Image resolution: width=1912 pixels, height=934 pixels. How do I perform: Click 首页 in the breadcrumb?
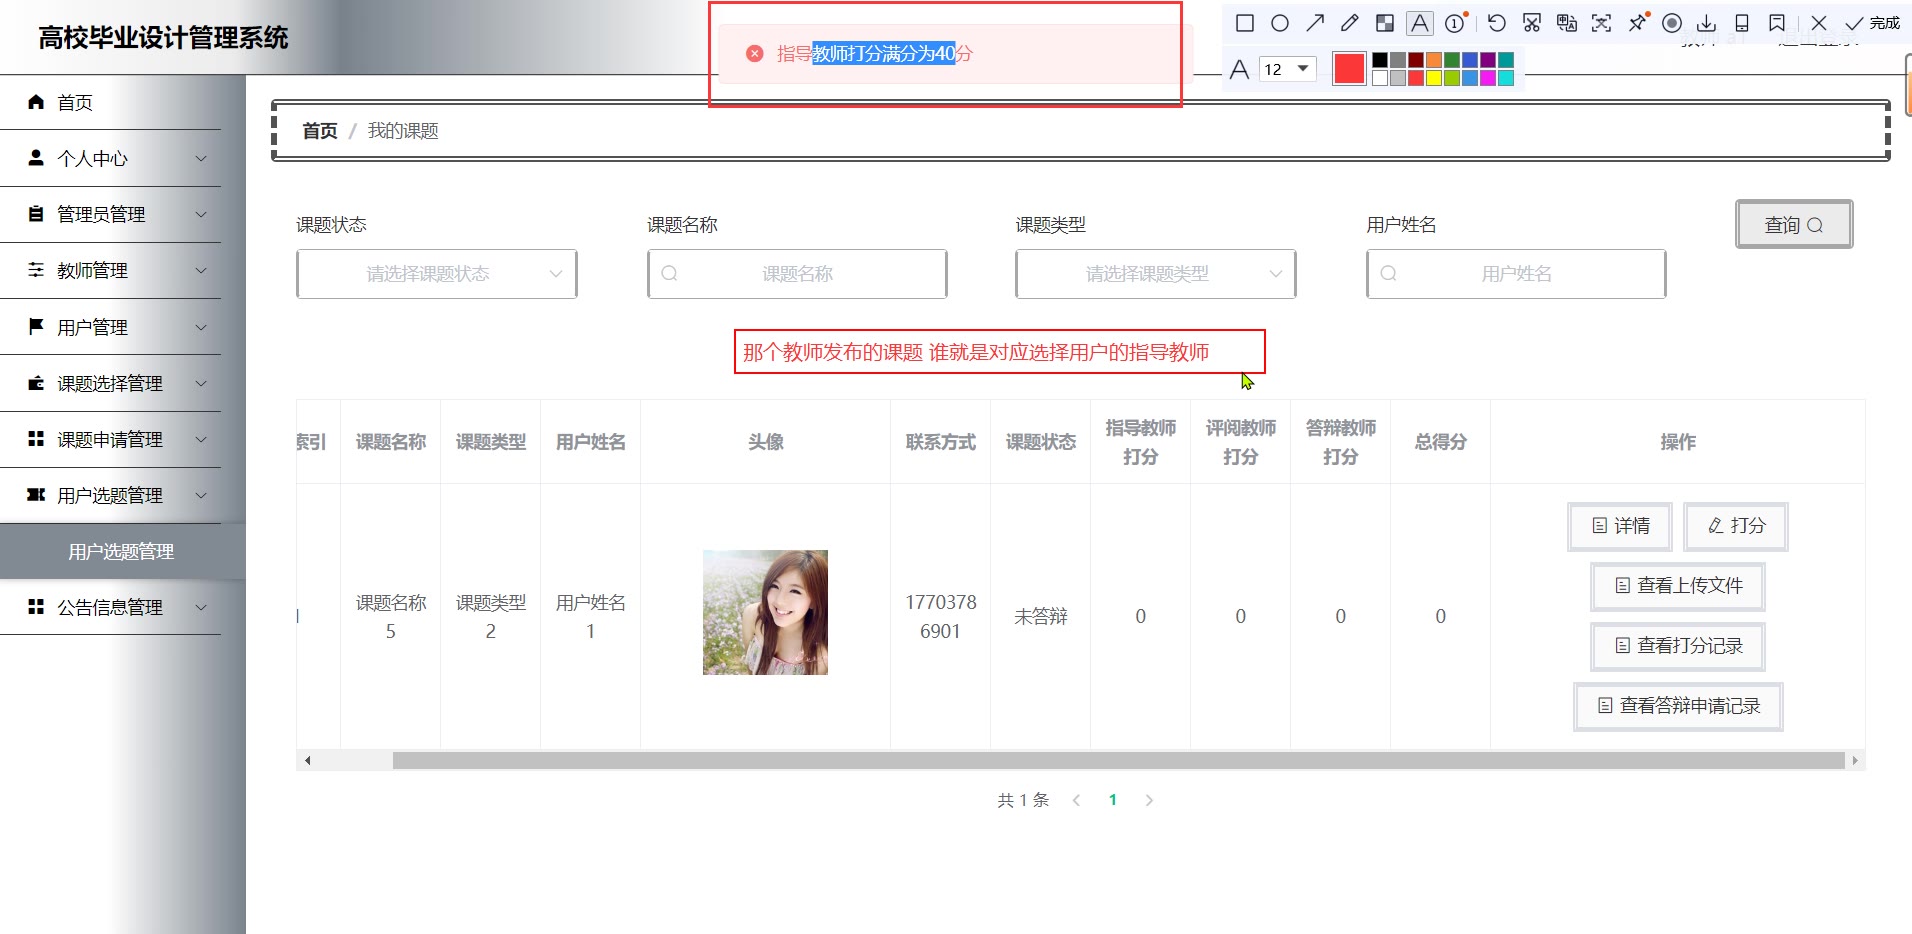(320, 131)
